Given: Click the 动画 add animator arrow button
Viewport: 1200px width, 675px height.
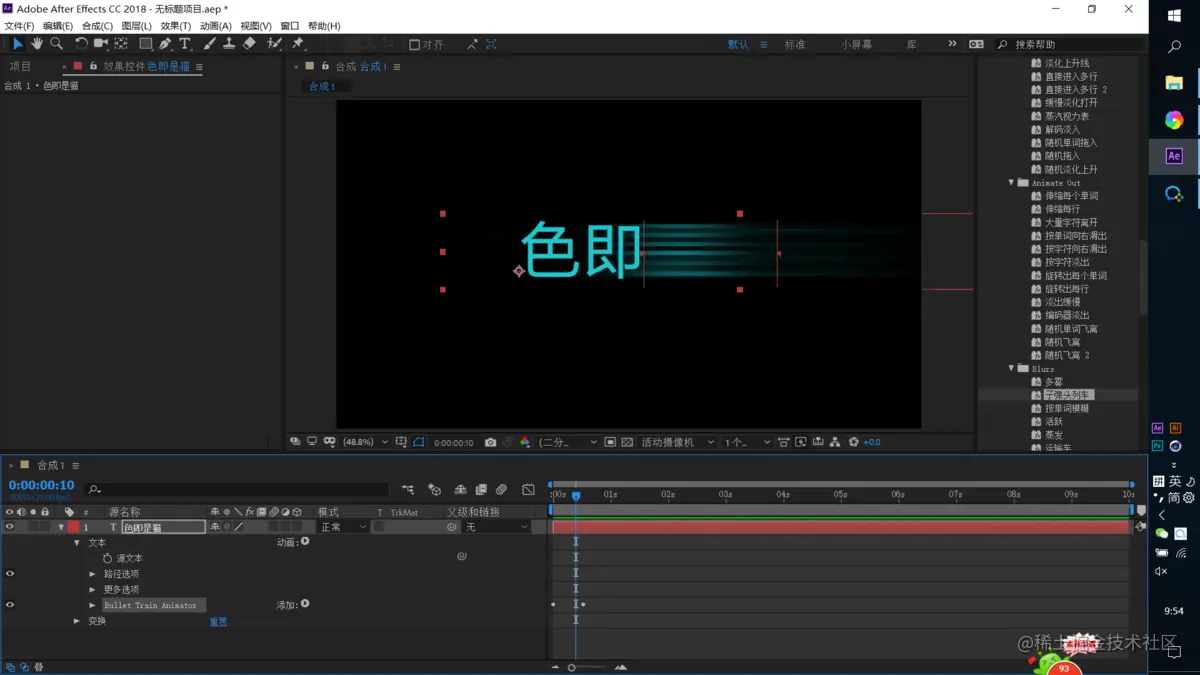Looking at the screenshot, I should click(305, 542).
